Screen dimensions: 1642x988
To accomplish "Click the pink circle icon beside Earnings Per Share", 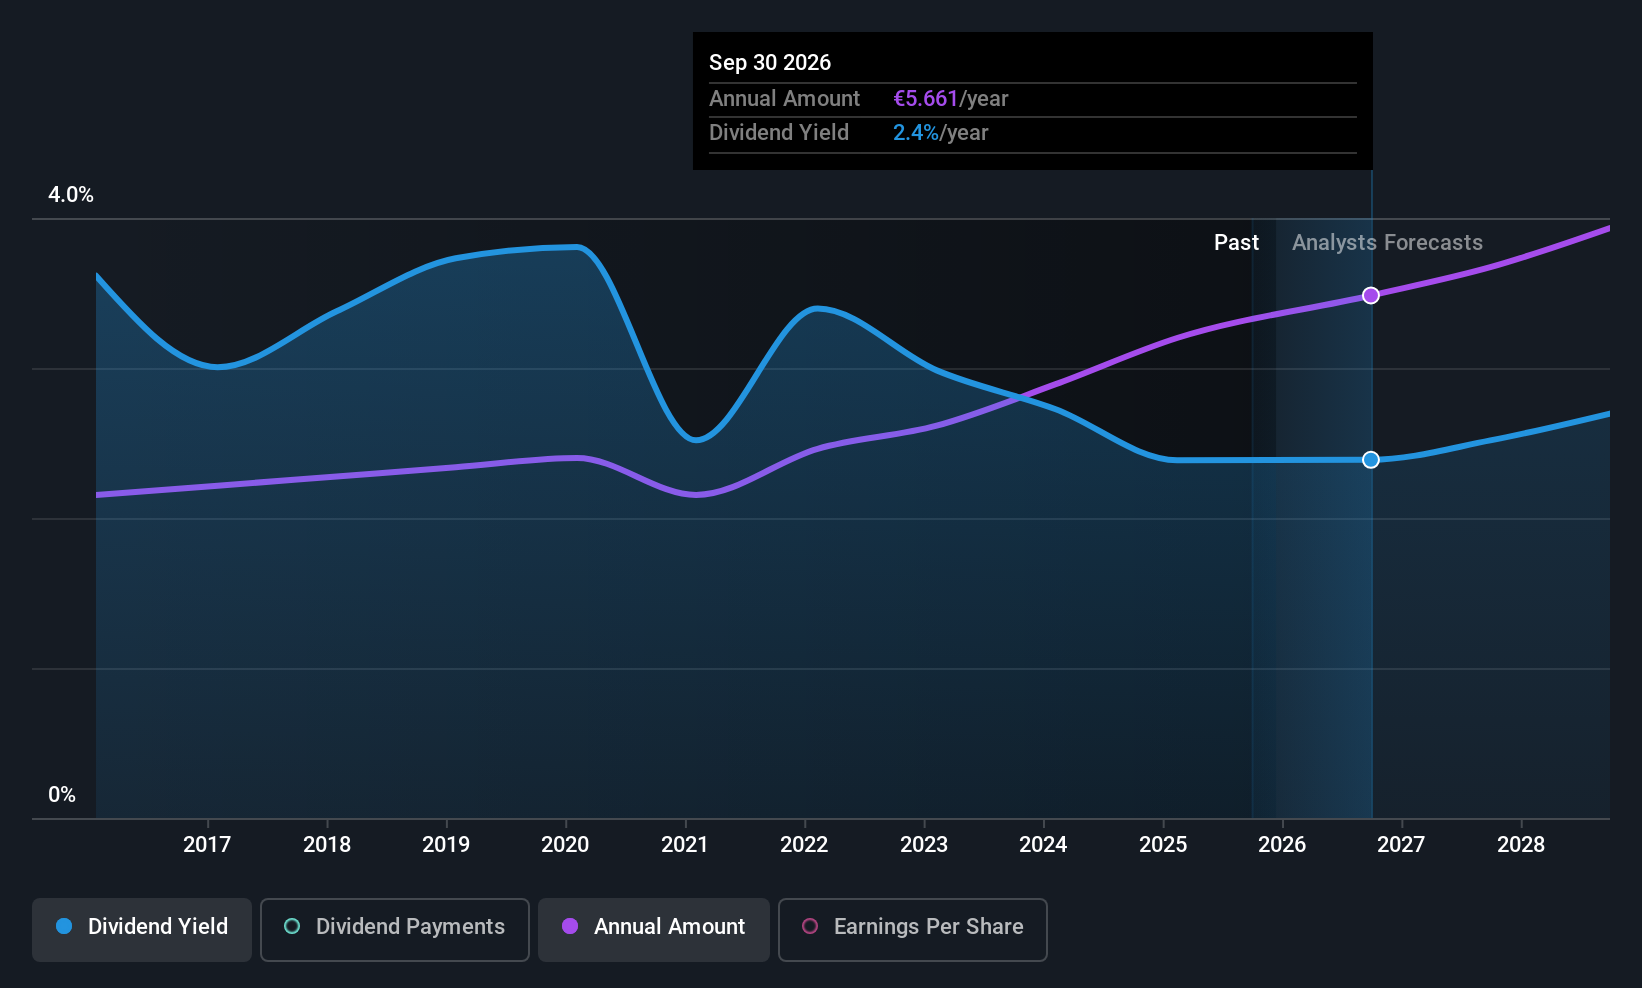I will [810, 926].
